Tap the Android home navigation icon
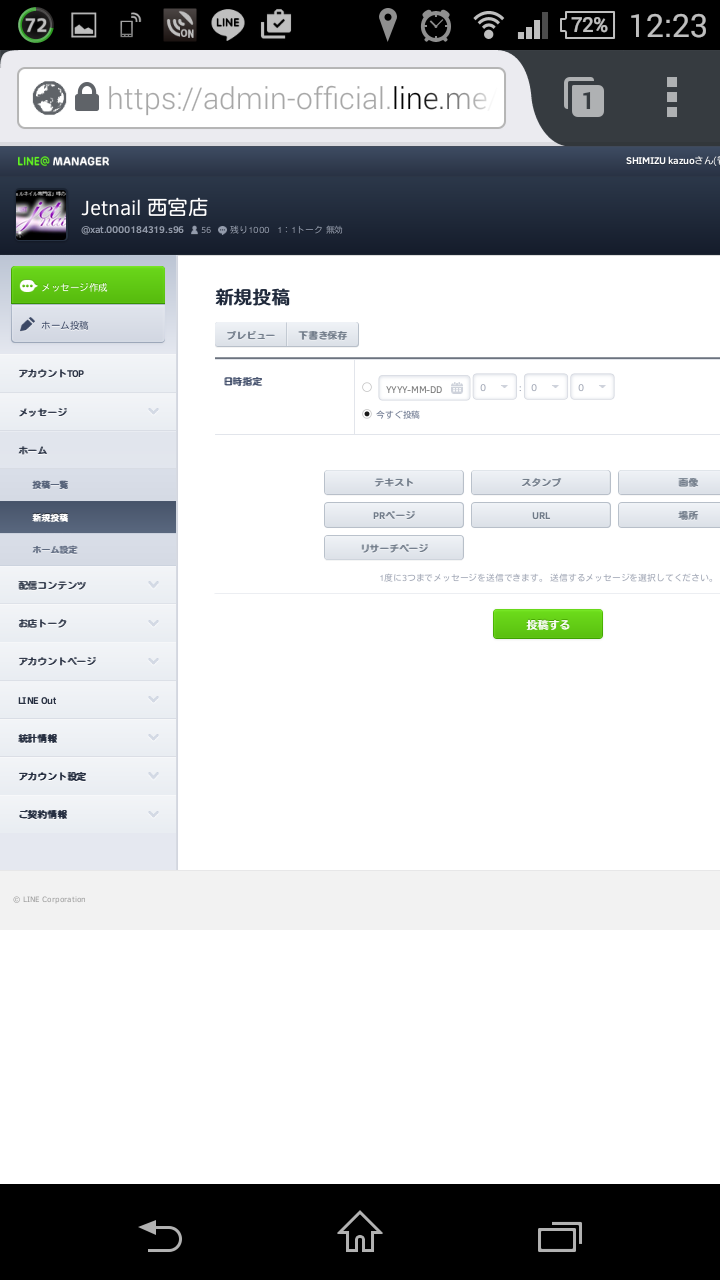720x1280 pixels. click(x=360, y=1232)
